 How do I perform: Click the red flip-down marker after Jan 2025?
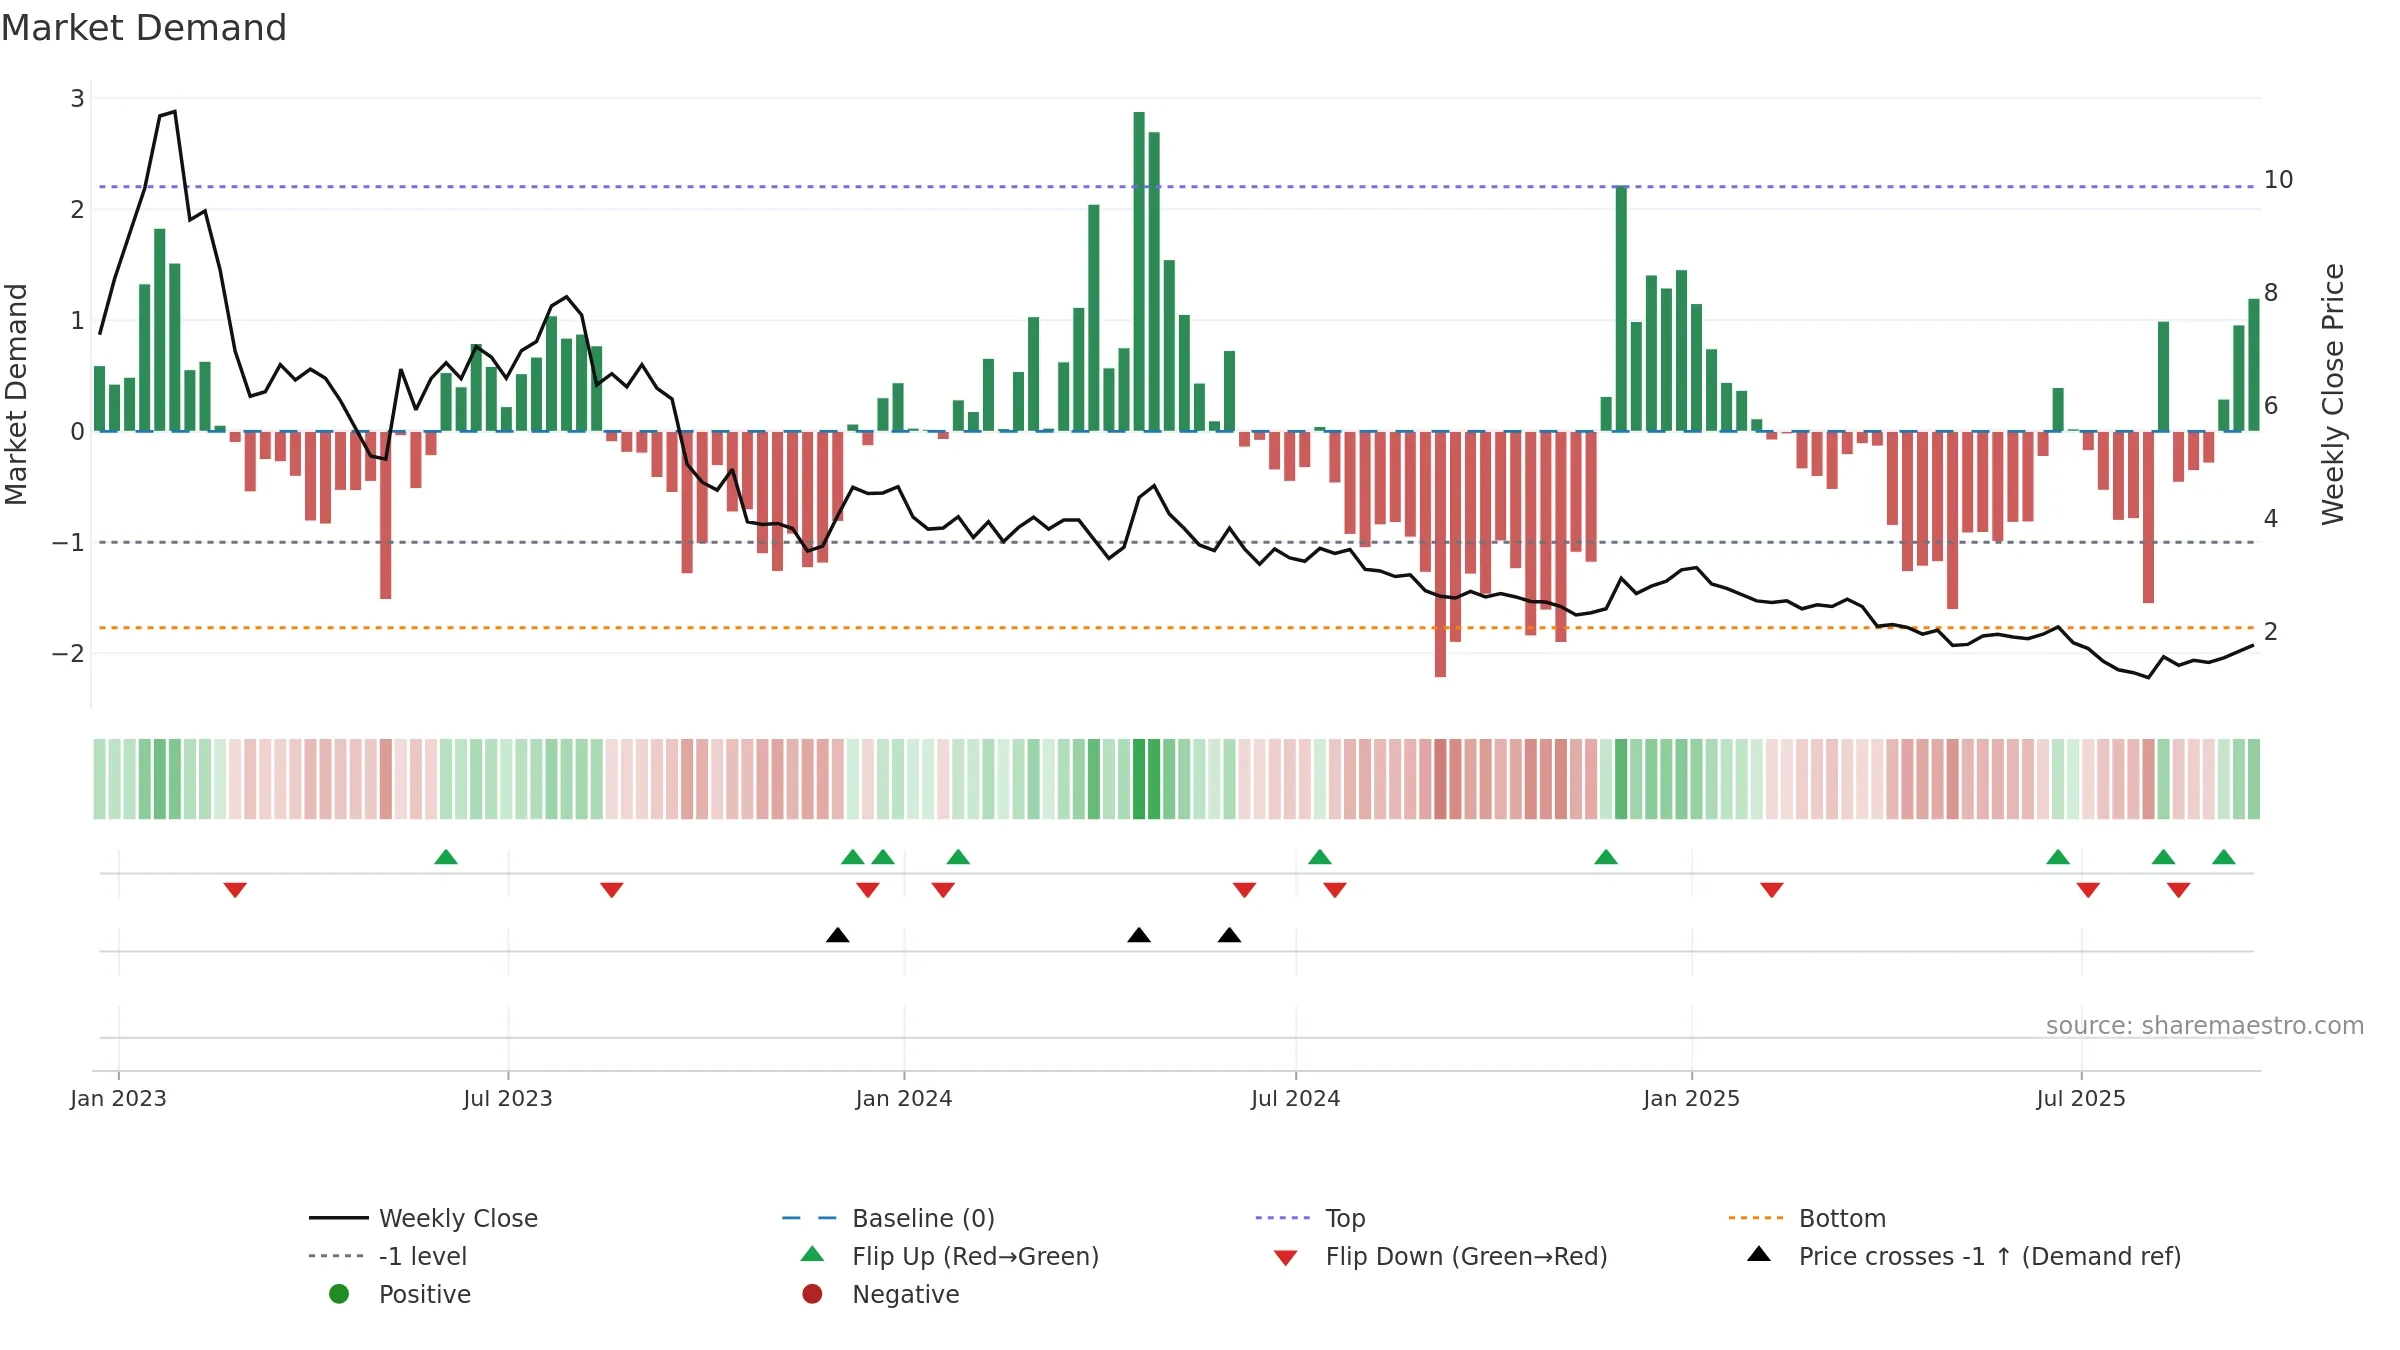[1772, 890]
